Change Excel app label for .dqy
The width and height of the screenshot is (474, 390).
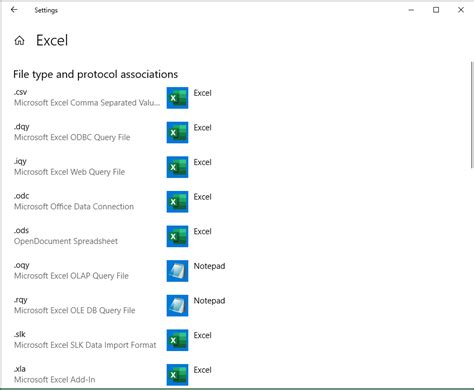(x=202, y=128)
